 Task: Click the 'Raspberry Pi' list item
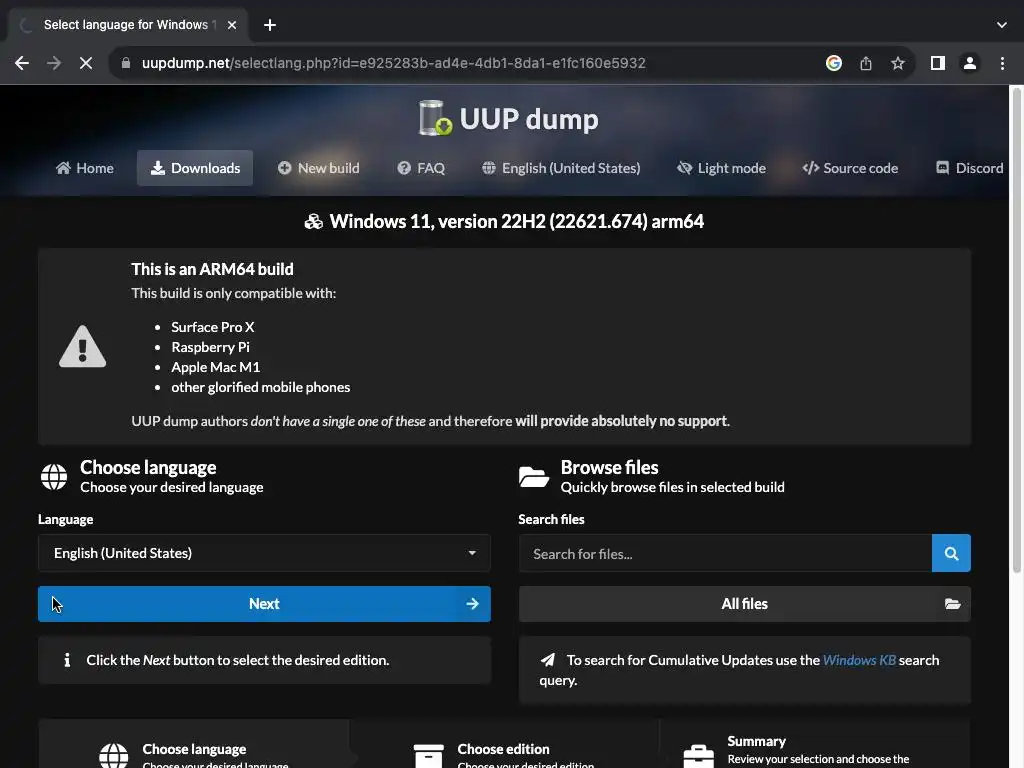pos(210,347)
